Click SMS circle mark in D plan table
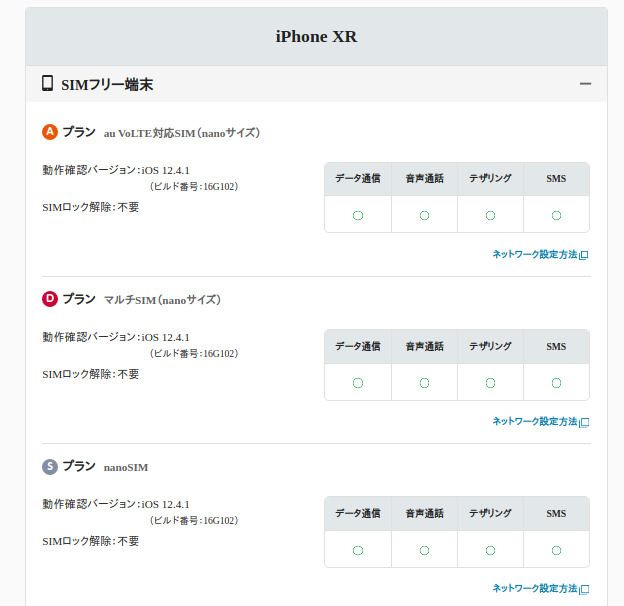The image size is (624, 606). click(556, 382)
